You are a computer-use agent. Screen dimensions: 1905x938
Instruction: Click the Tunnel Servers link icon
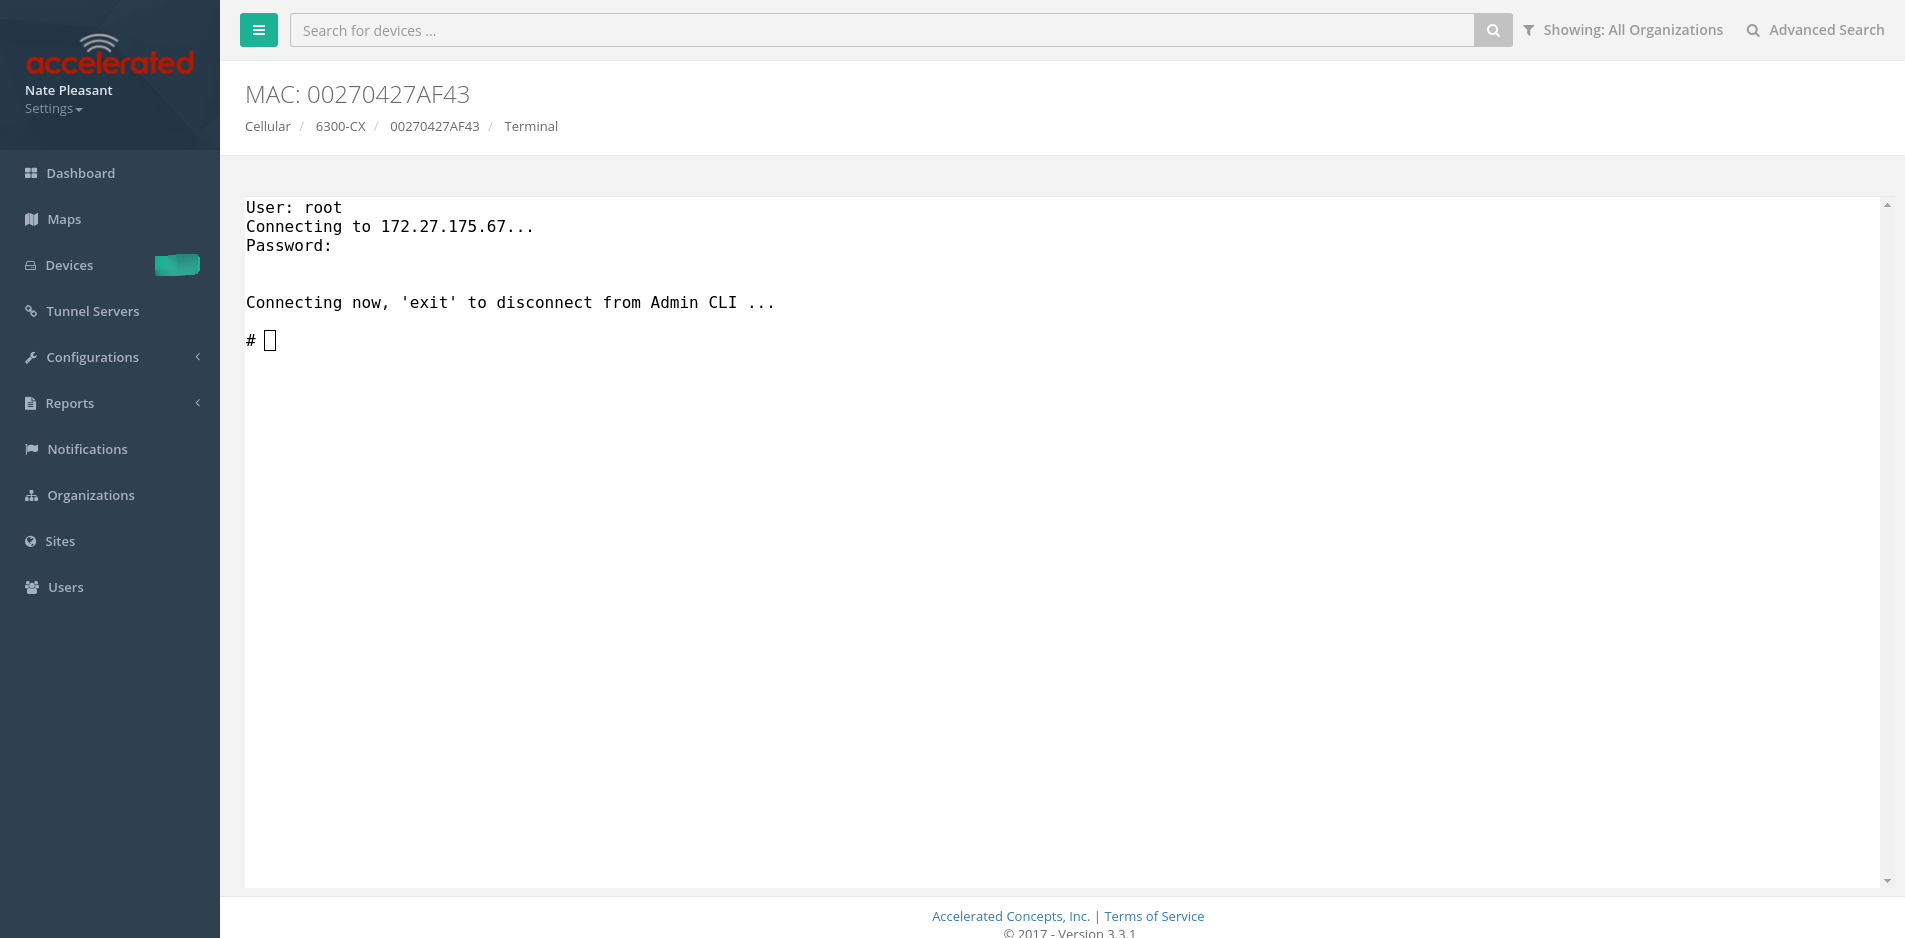[31, 311]
